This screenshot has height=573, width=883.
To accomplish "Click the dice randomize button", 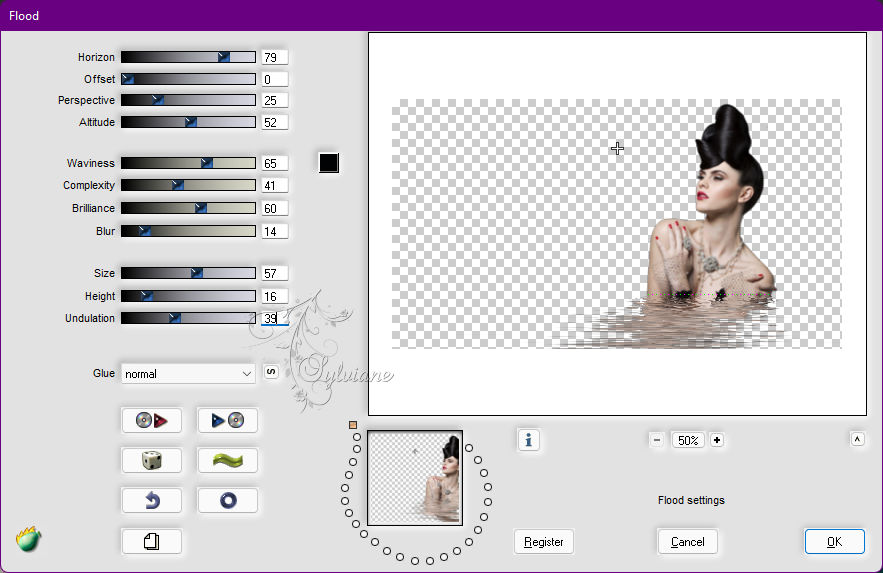I will (x=151, y=460).
